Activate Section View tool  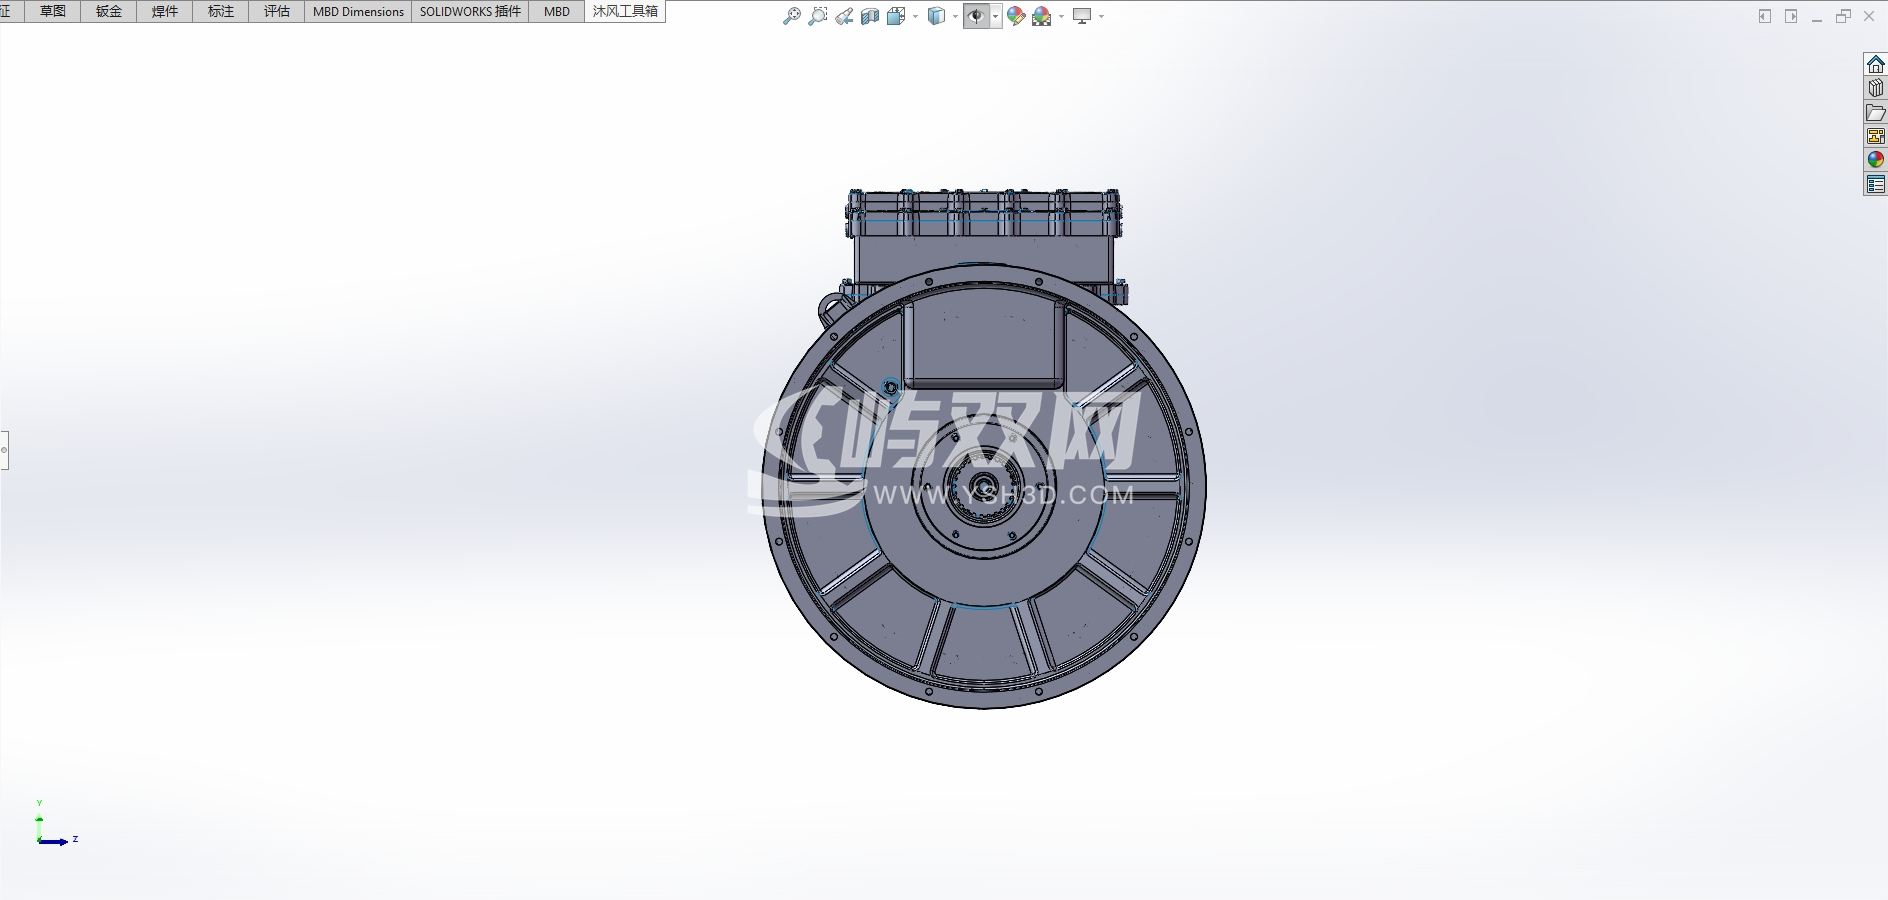(870, 16)
